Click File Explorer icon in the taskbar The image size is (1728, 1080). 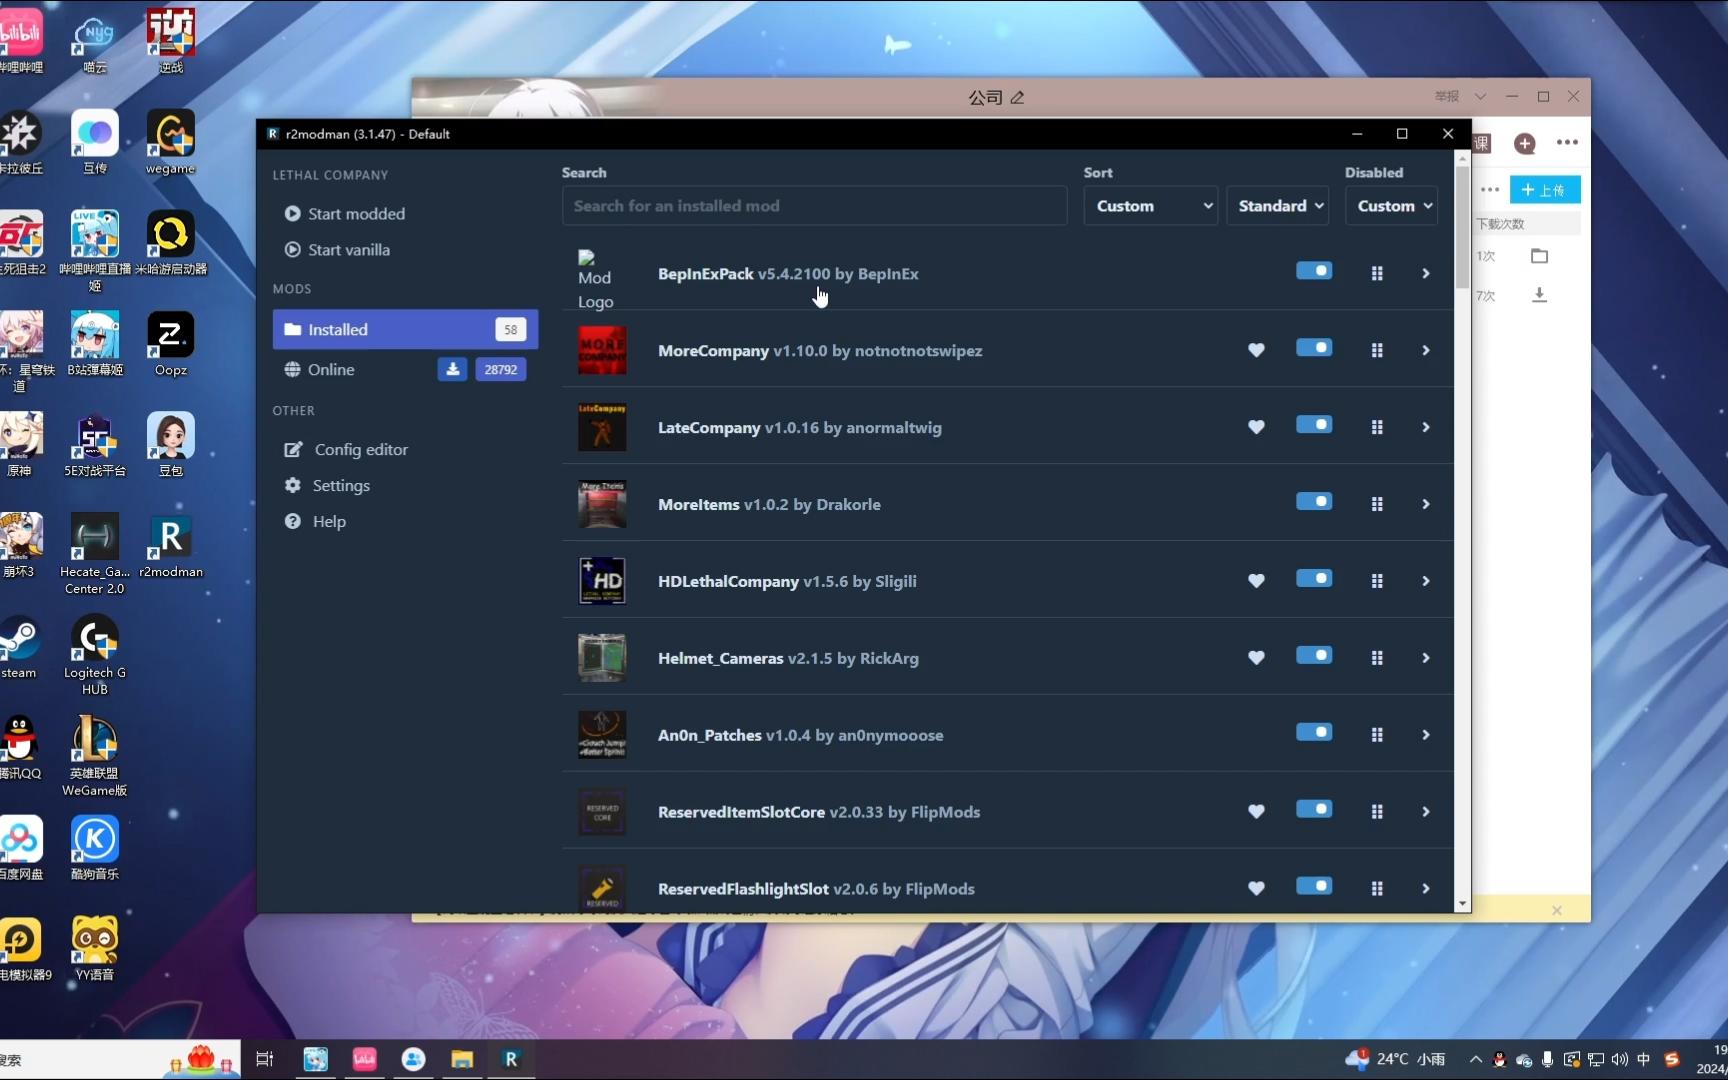coord(462,1059)
